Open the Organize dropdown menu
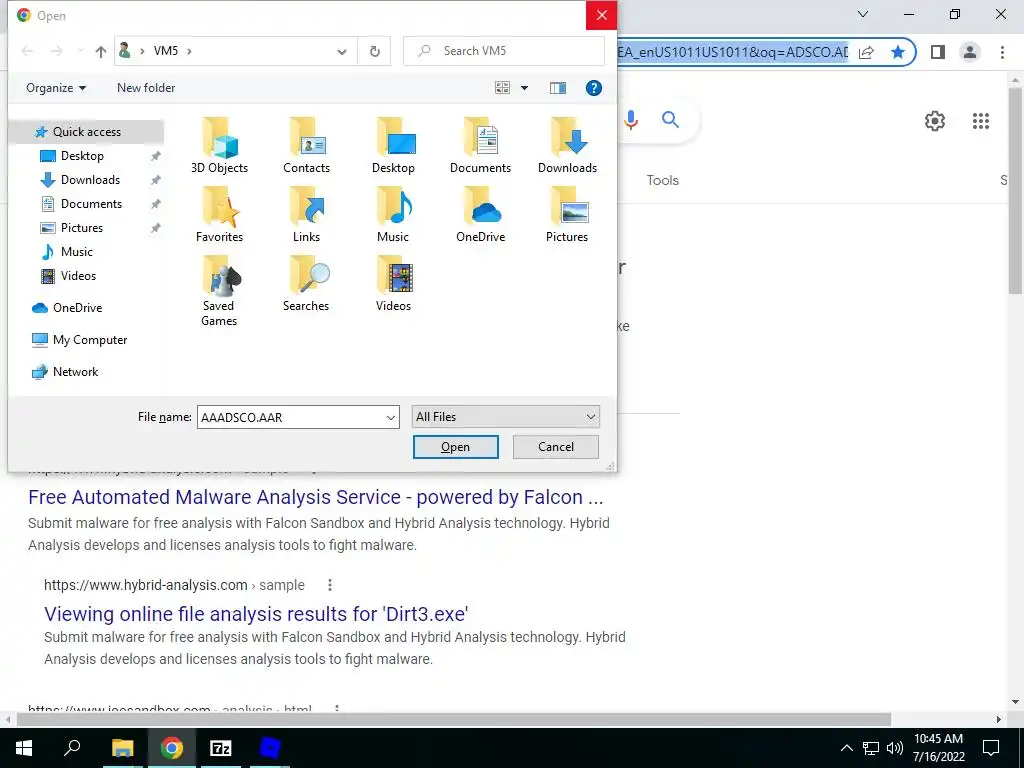This screenshot has height=768, width=1024. (x=56, y=88)
